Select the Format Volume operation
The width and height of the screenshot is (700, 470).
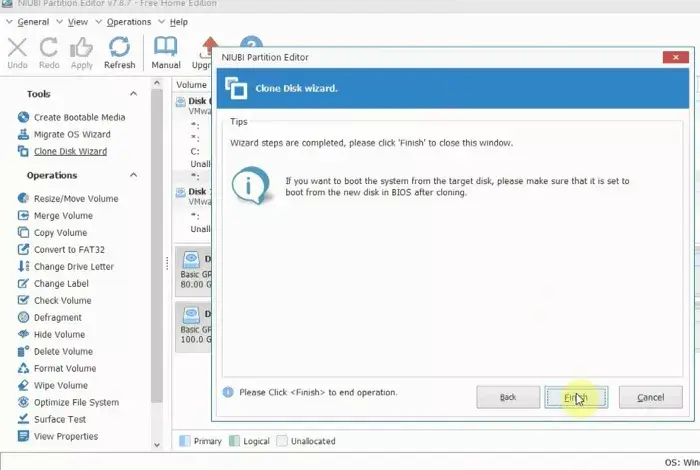tap(64, 368)
